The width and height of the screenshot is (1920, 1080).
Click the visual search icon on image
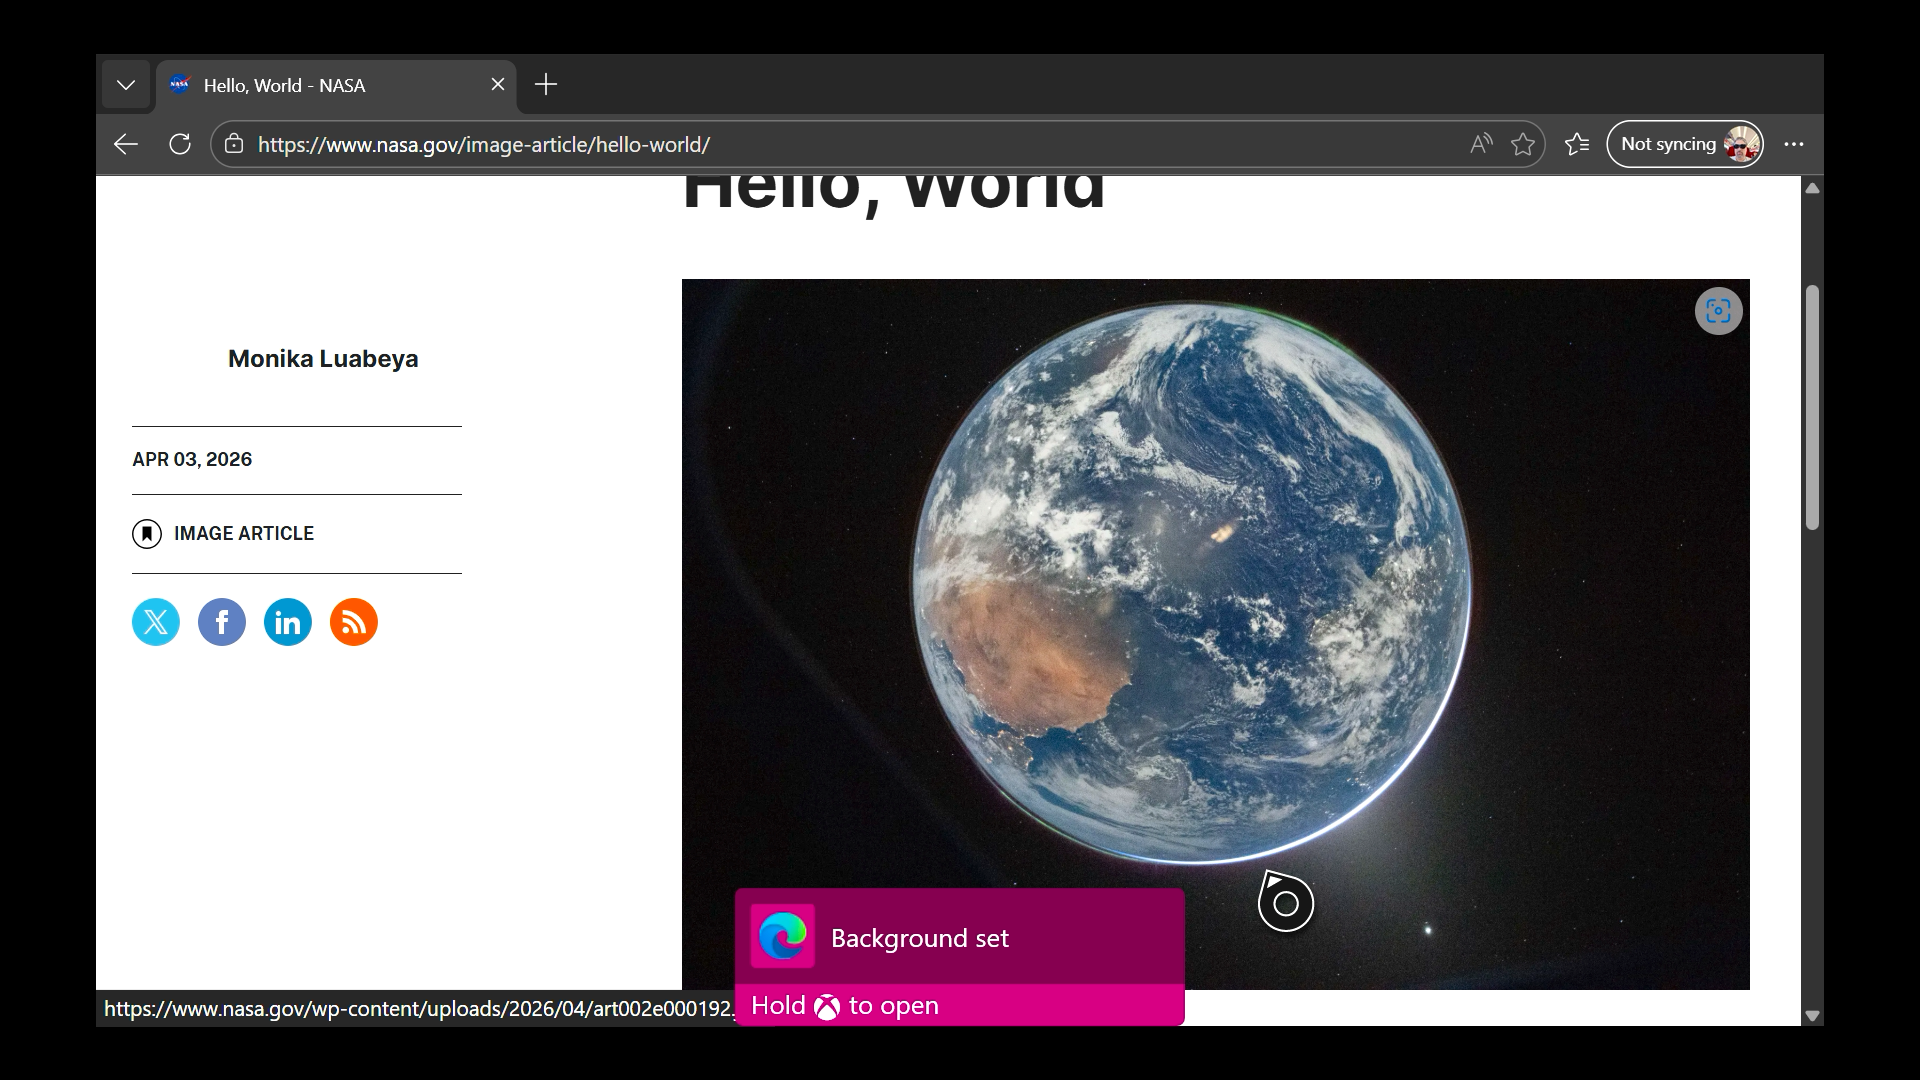(1718, 311)
